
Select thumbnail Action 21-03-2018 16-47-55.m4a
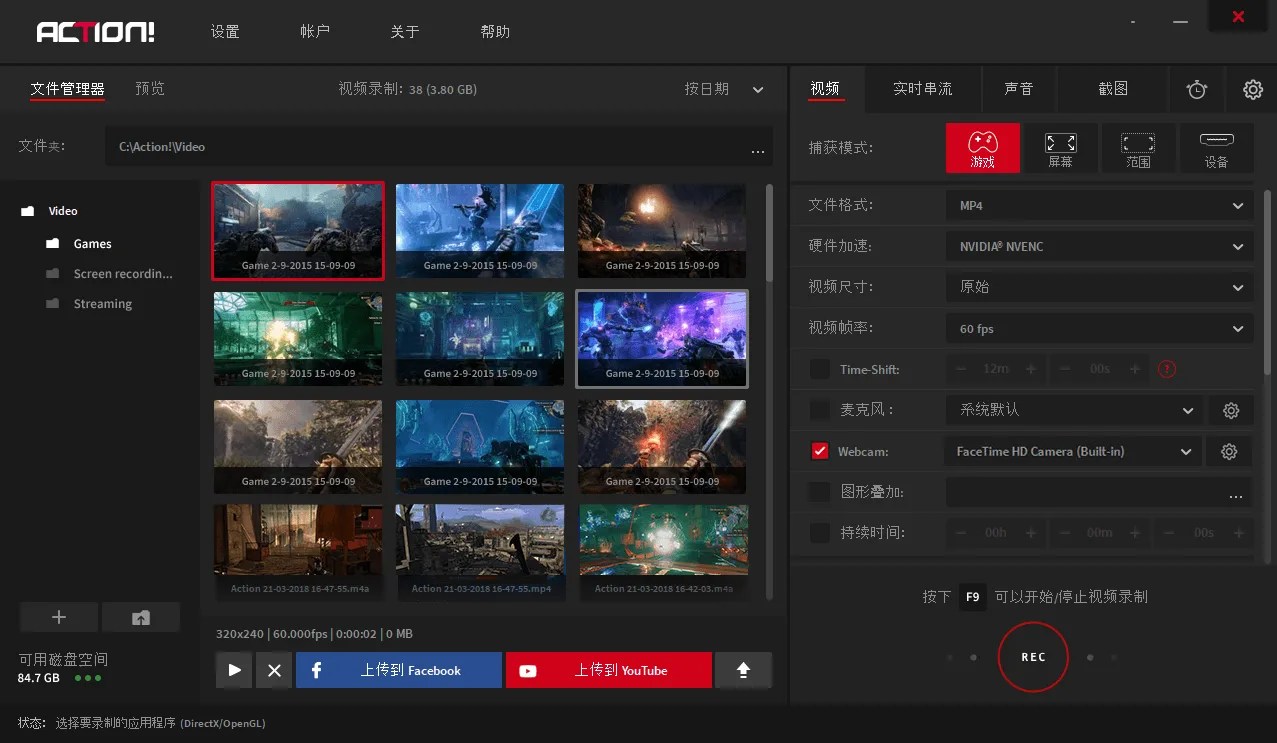(x=298, y=553)
